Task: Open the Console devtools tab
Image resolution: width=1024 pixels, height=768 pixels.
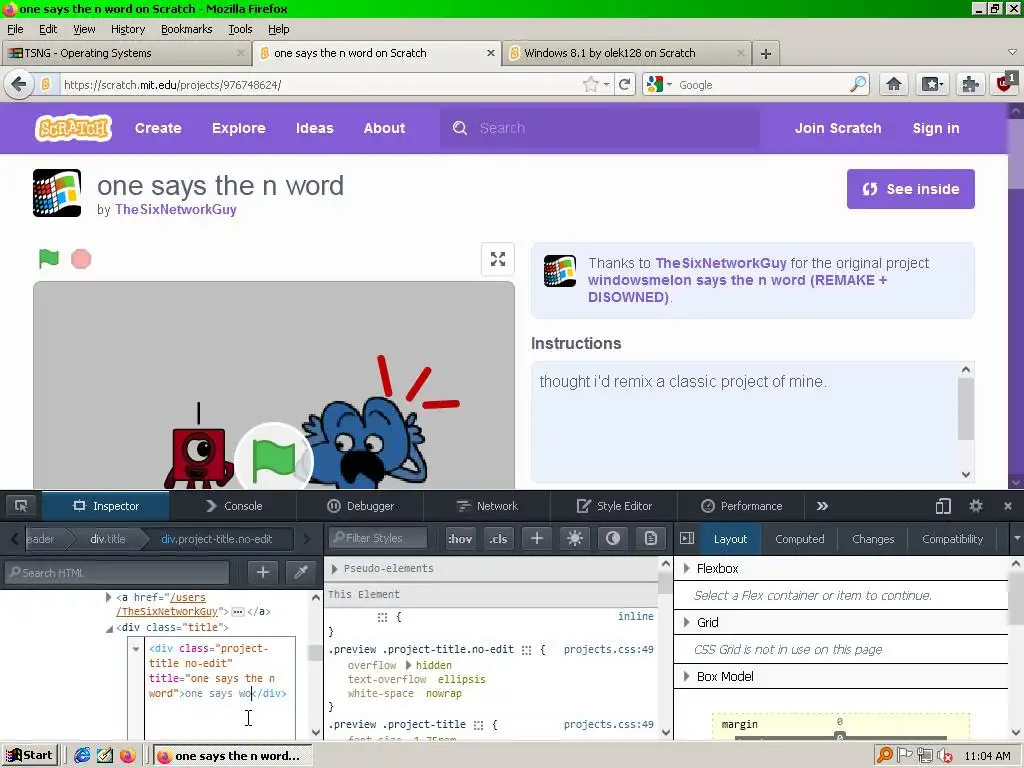Action: 234,506
